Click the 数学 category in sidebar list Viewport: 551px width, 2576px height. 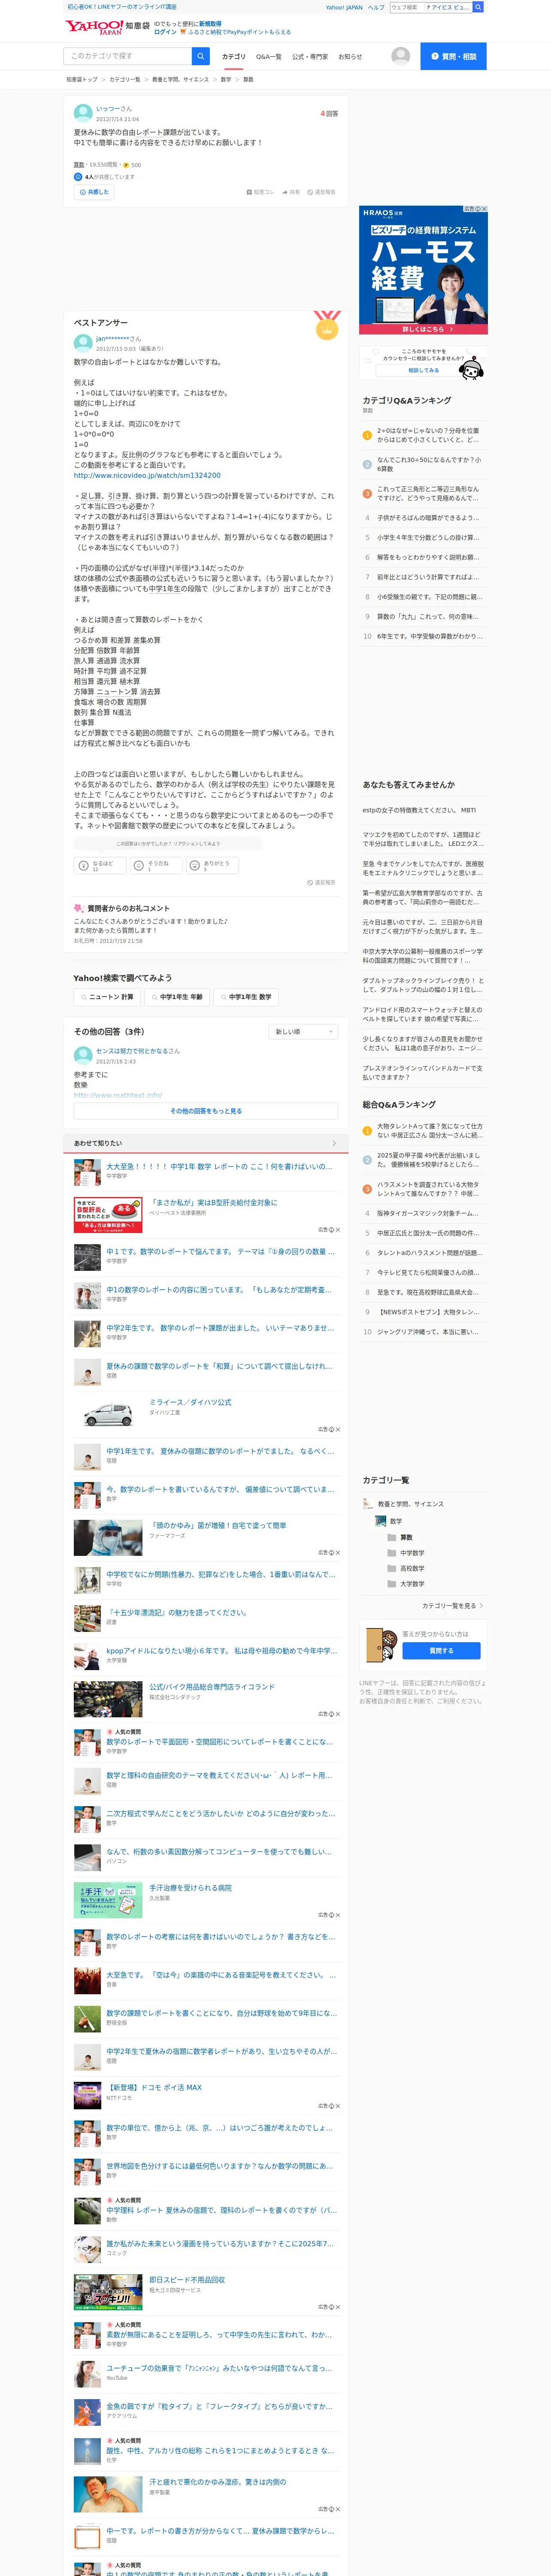[396, 1521]
